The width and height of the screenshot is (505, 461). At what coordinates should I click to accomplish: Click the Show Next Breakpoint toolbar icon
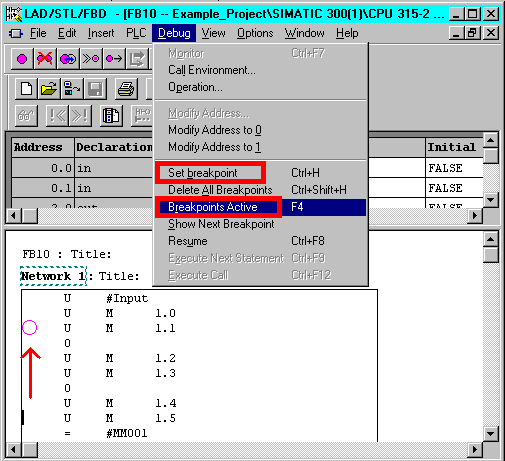pos(91,59)
